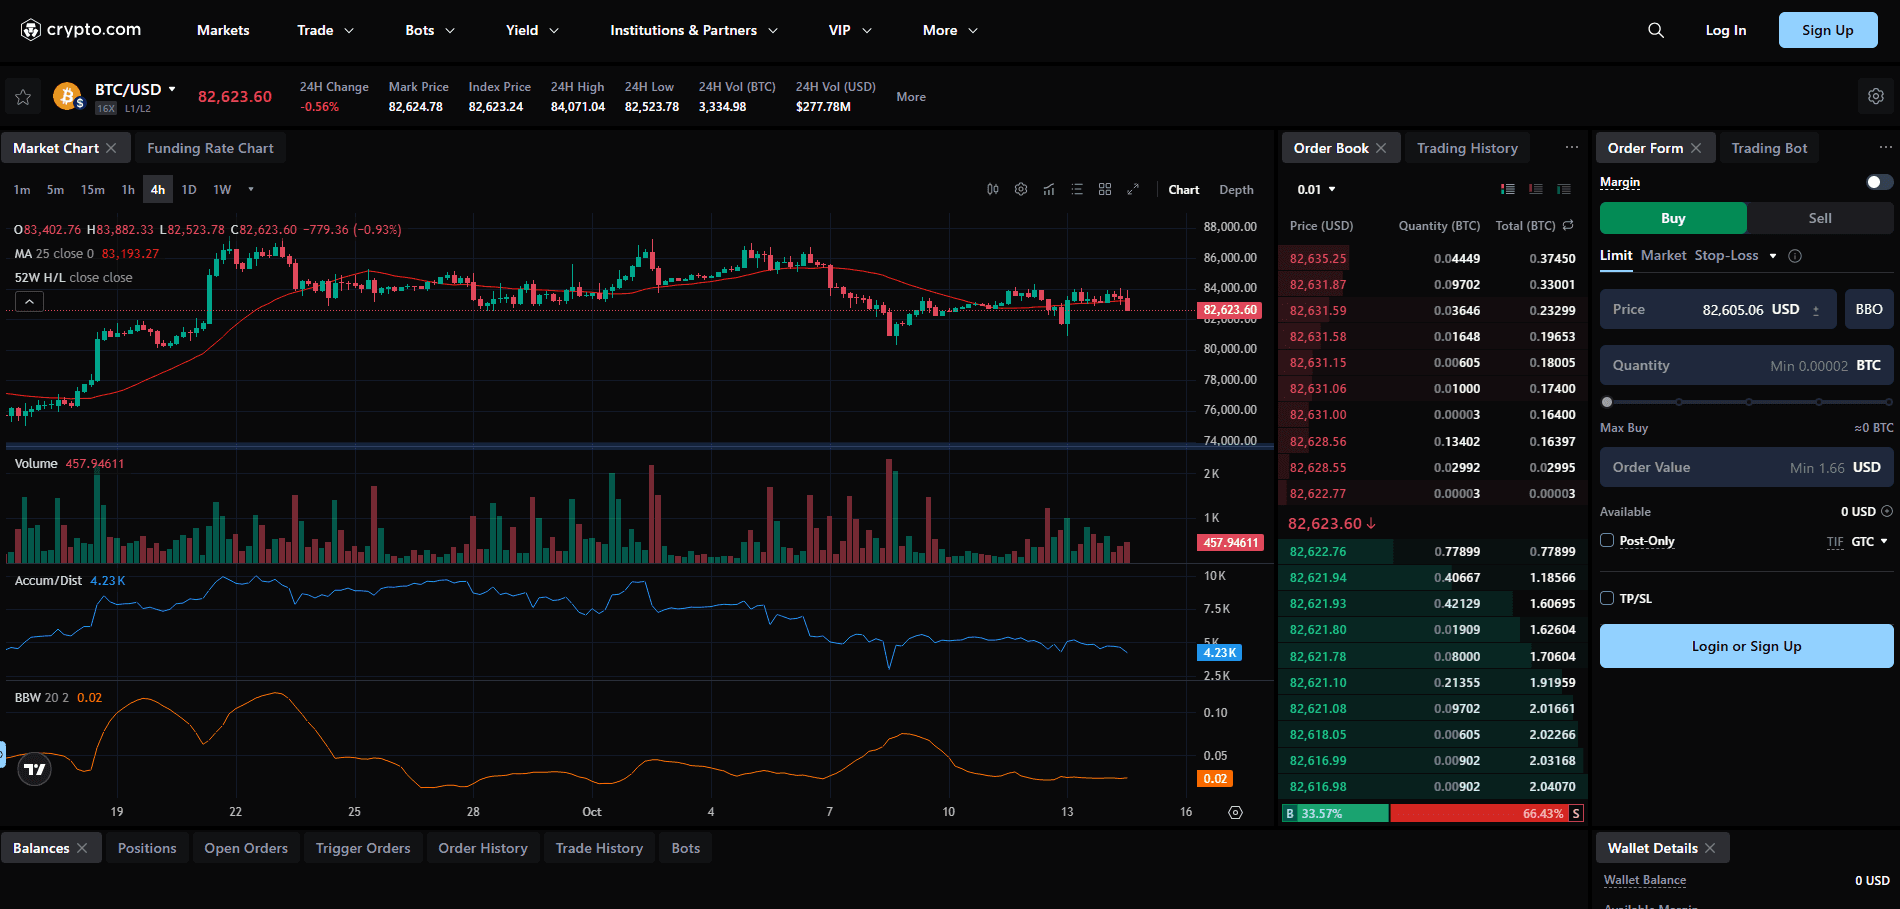Change candlestick chart type icon
This screenshot has height=909, width=1900.
993,189
